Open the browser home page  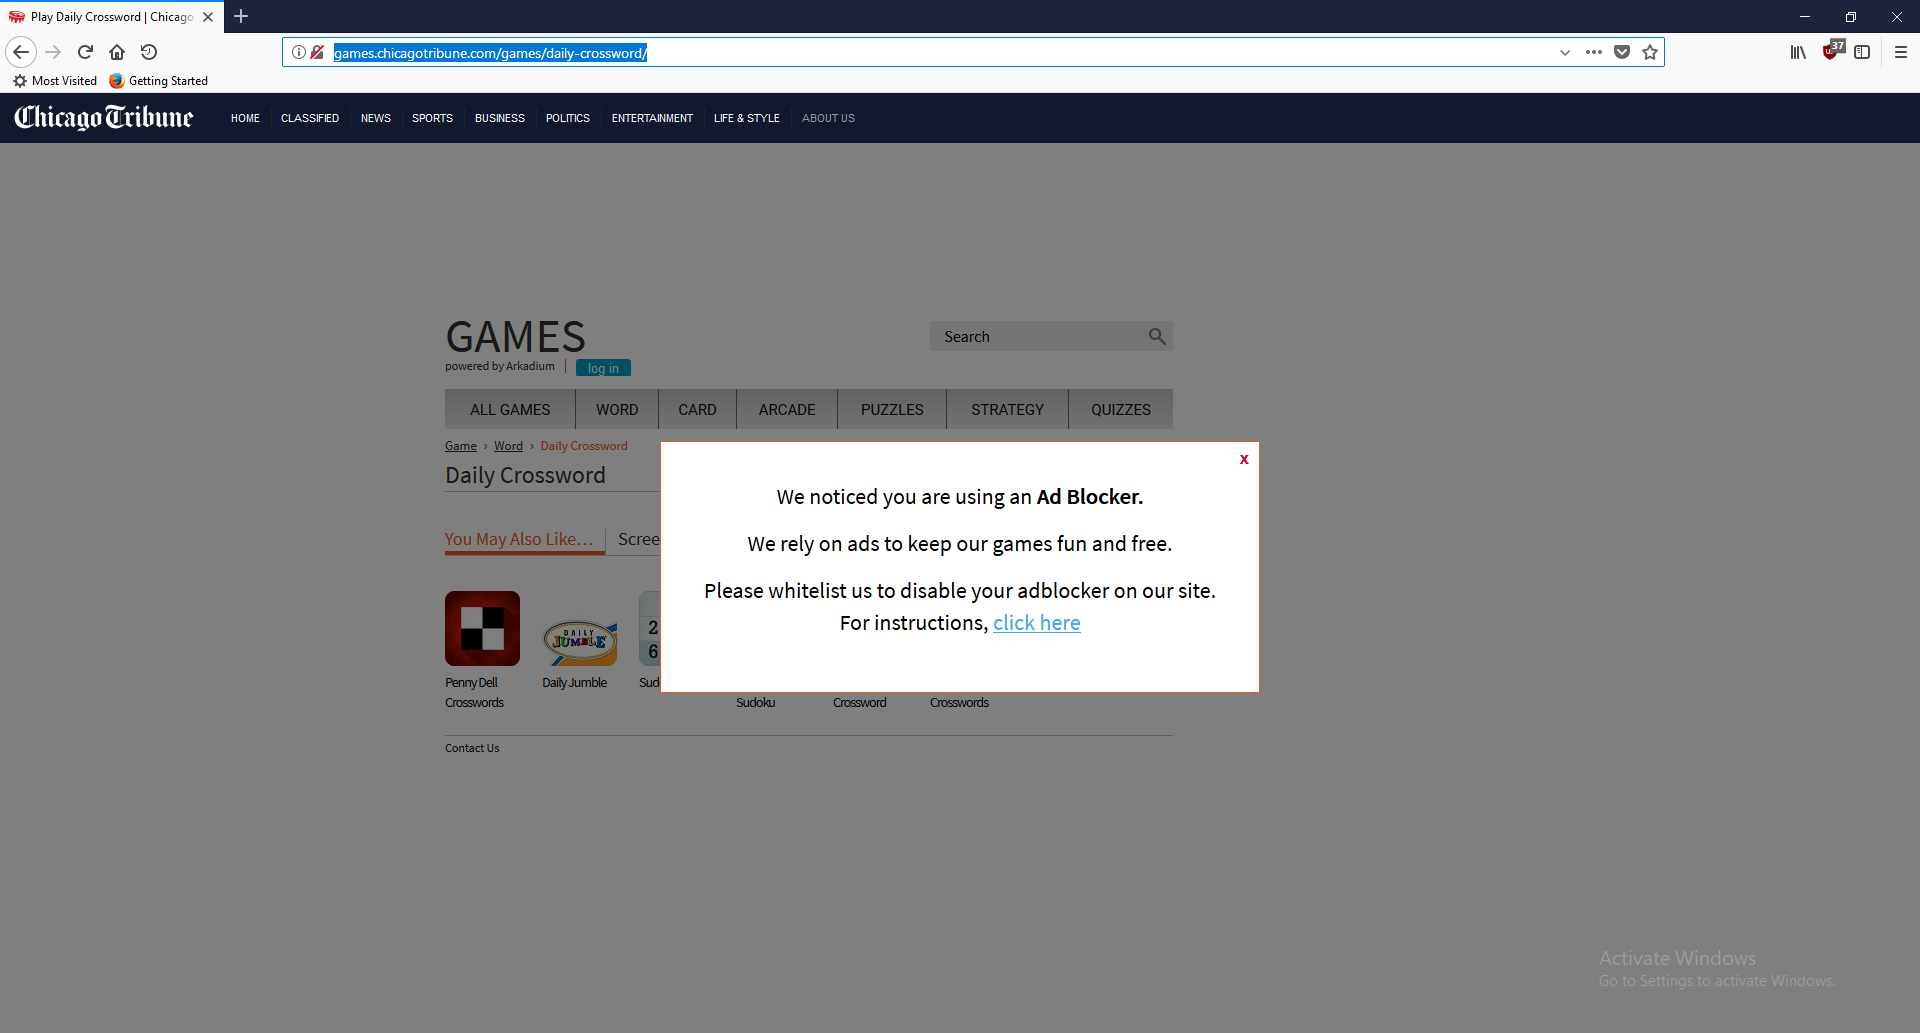click(x=117, y=52)
